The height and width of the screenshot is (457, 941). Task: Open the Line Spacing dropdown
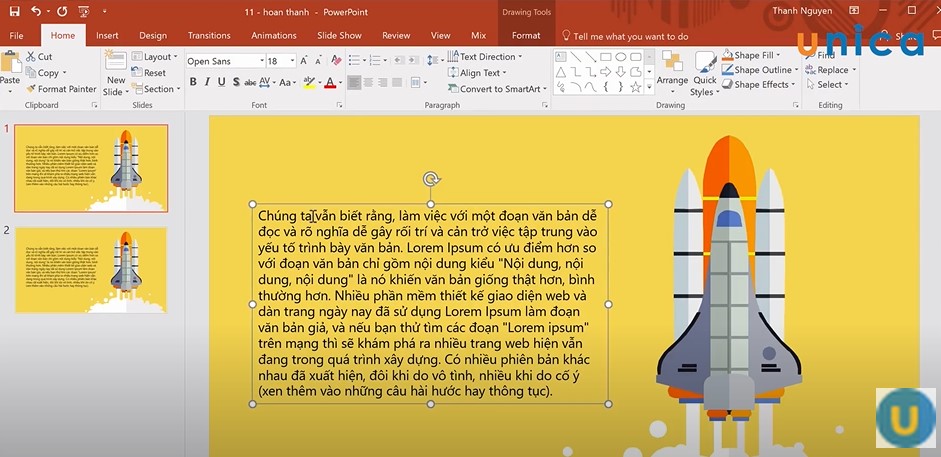pyautogui.click(x=434, y=61)
